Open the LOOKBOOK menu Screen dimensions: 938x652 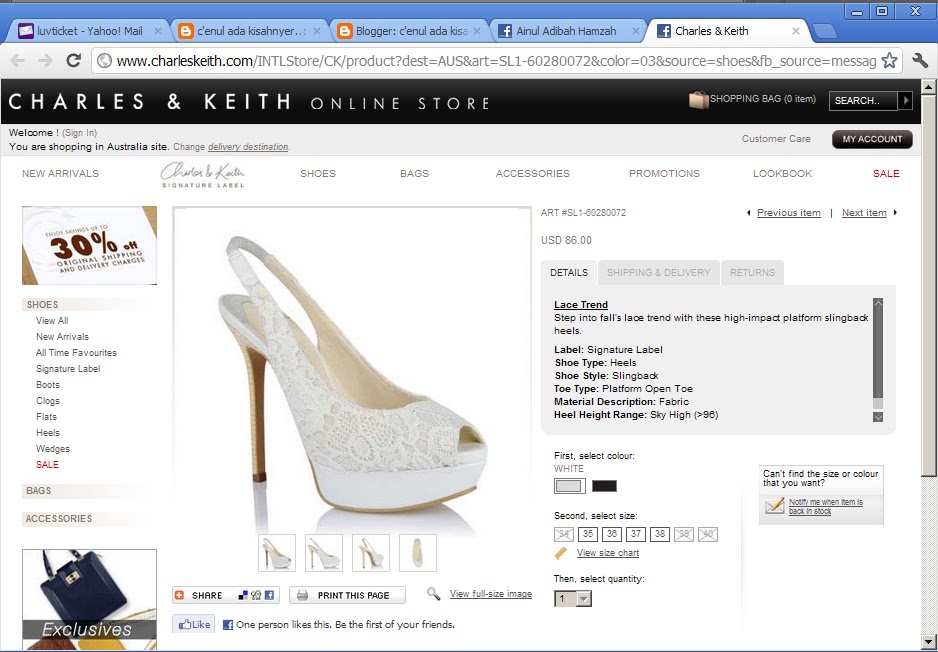pyautogui.click(x=782, y=173)
